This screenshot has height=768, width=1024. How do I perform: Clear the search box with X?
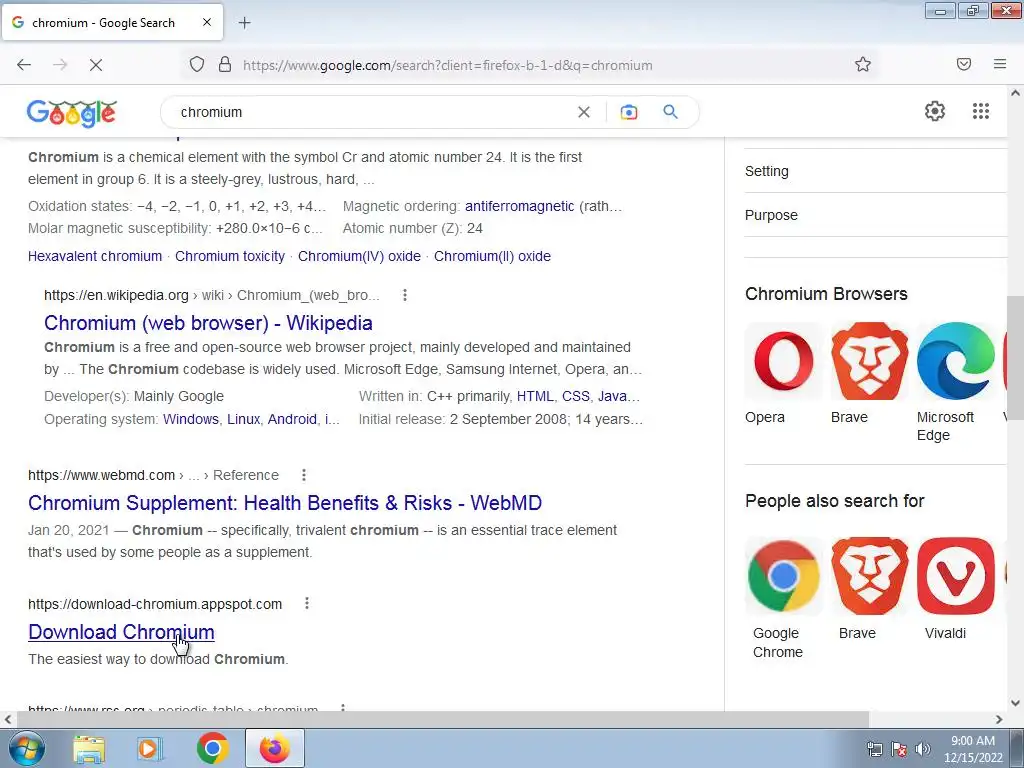584,112
